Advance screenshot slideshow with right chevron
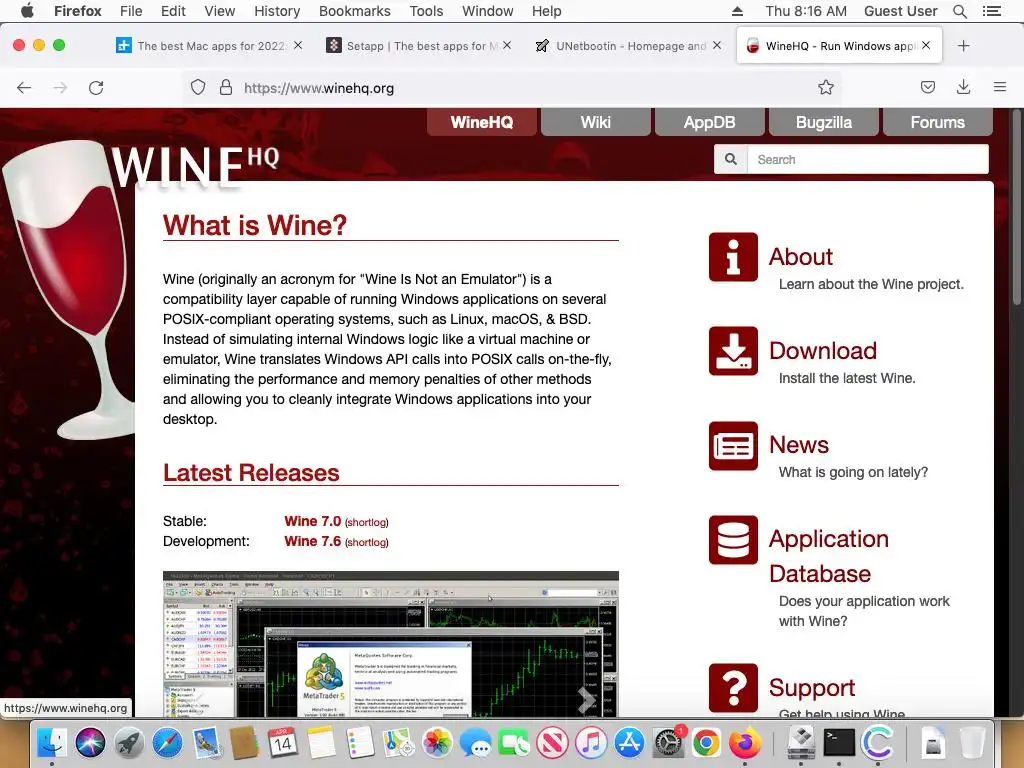Screen dimensions: 1024x768 pos(586,699)
